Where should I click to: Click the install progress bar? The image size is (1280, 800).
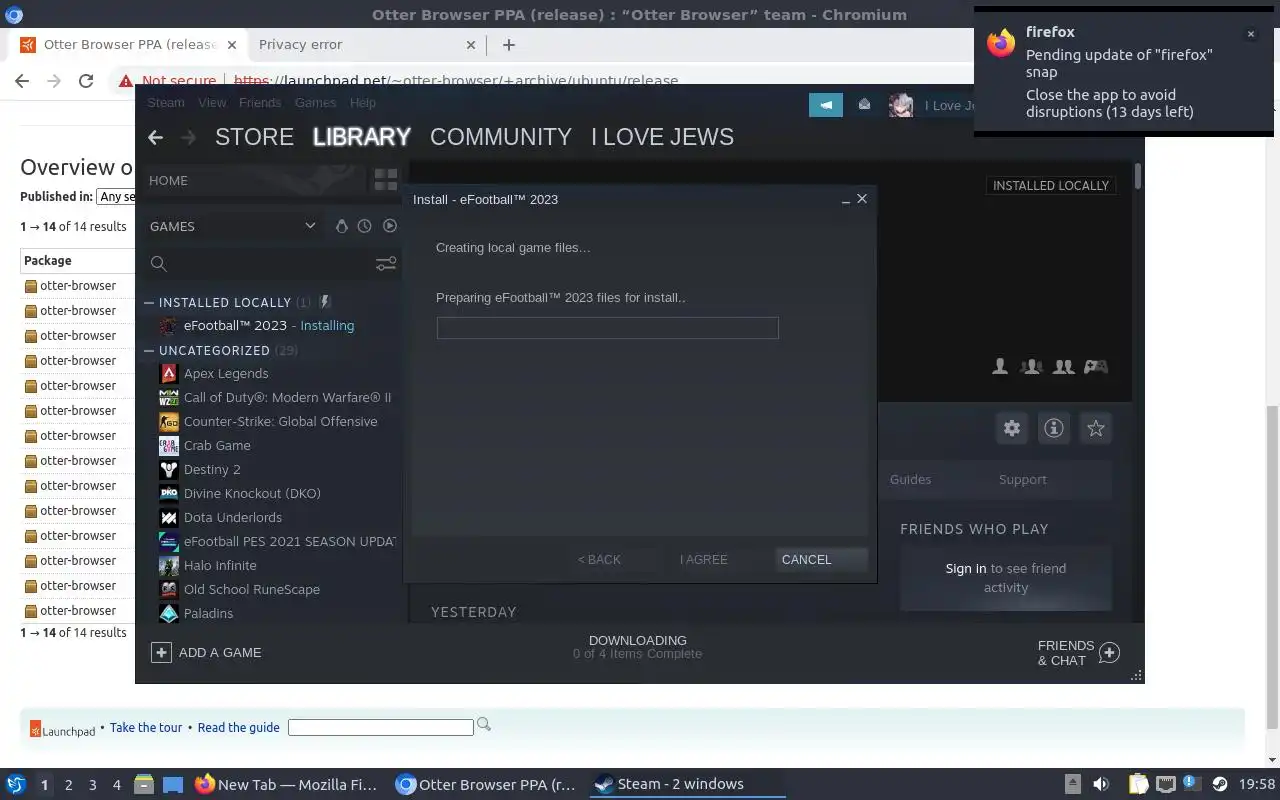607,327
